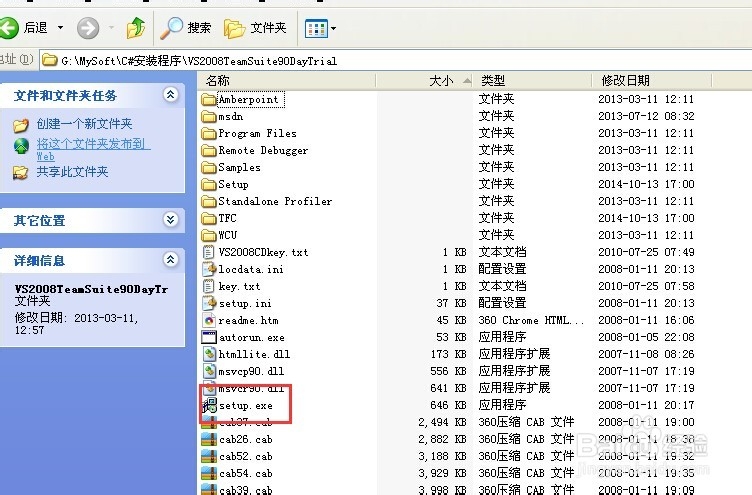This screenshot has width=752, height=495.
Task: Collapse the Details panel
Action: [x=170, y=259]
